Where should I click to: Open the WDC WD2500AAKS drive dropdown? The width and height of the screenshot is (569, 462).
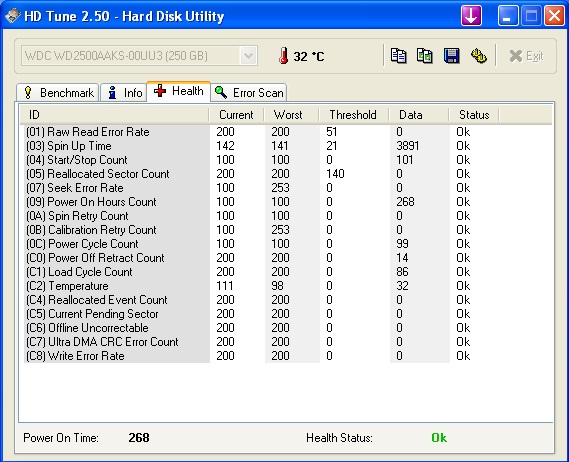(x=139, y=56)
